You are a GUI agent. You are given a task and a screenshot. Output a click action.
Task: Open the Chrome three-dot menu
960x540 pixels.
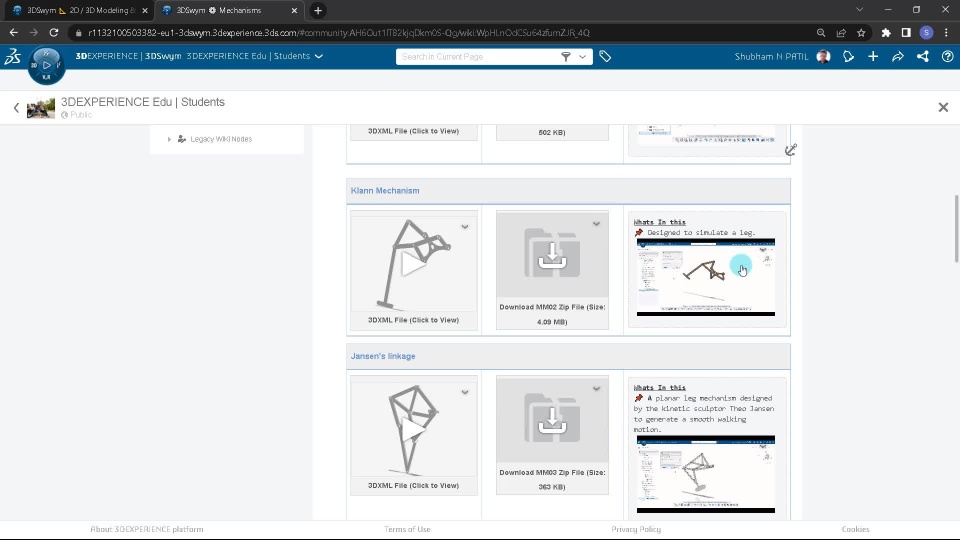click(x=947, y=32)
